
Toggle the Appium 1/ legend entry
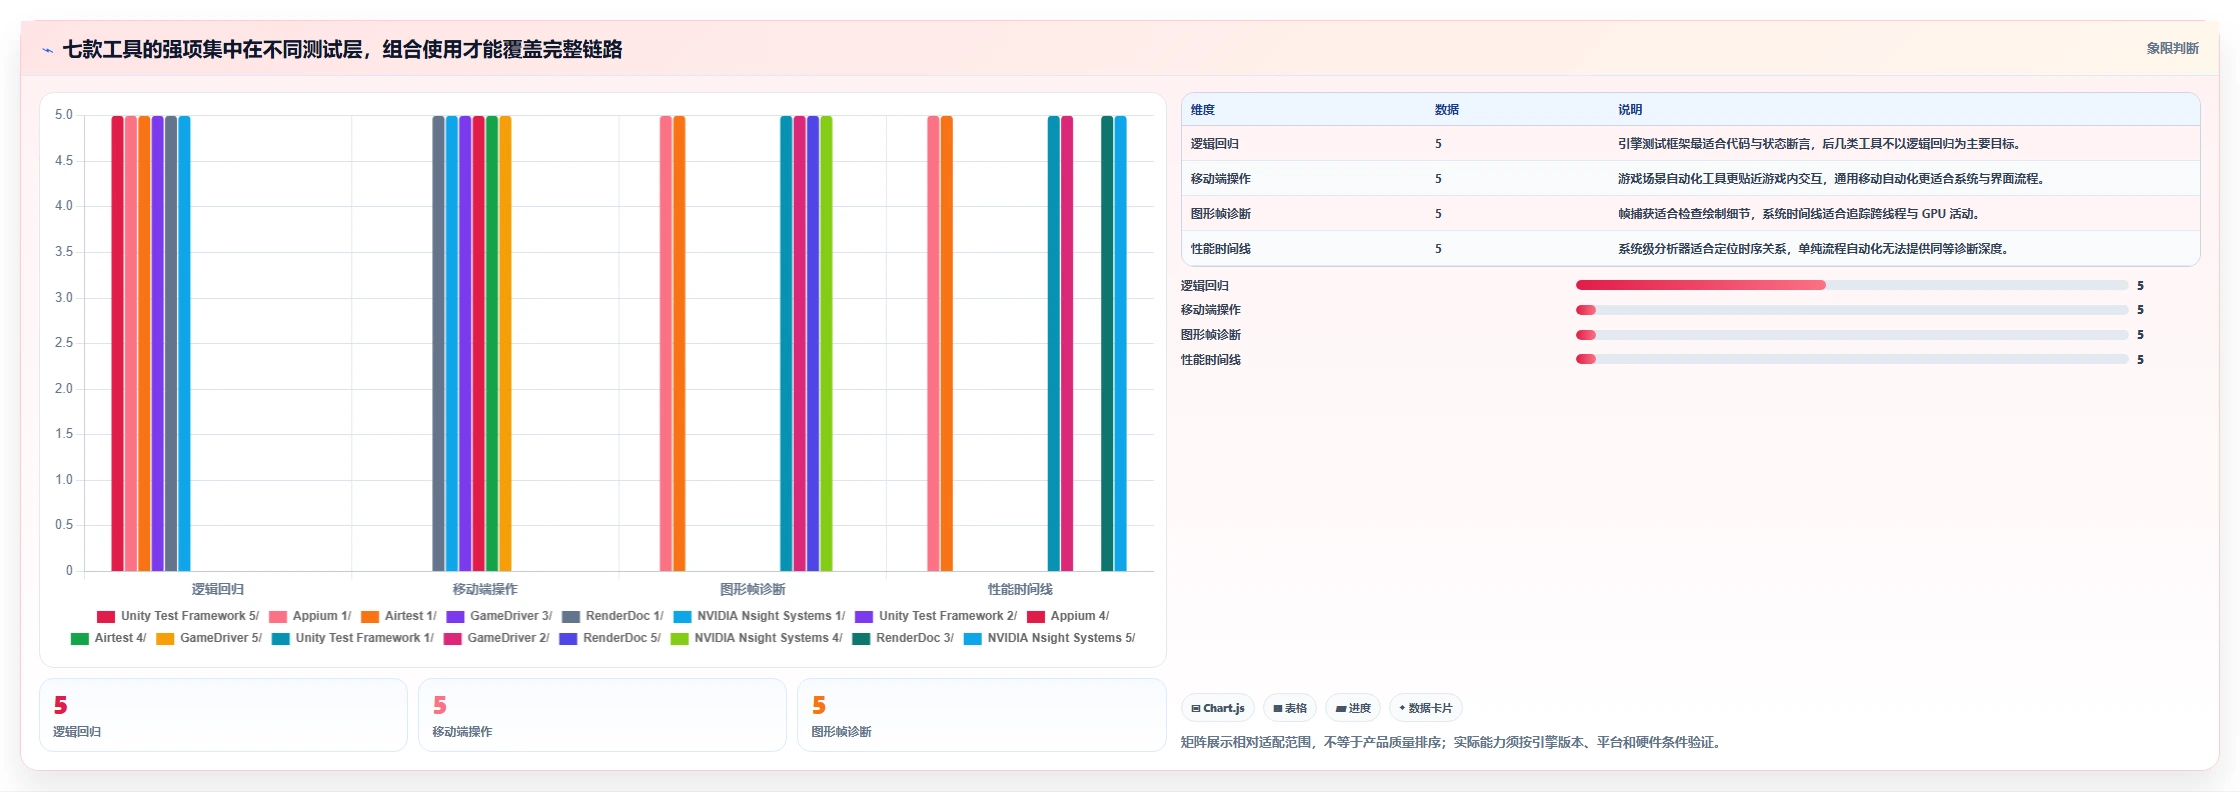pos(310,616)
